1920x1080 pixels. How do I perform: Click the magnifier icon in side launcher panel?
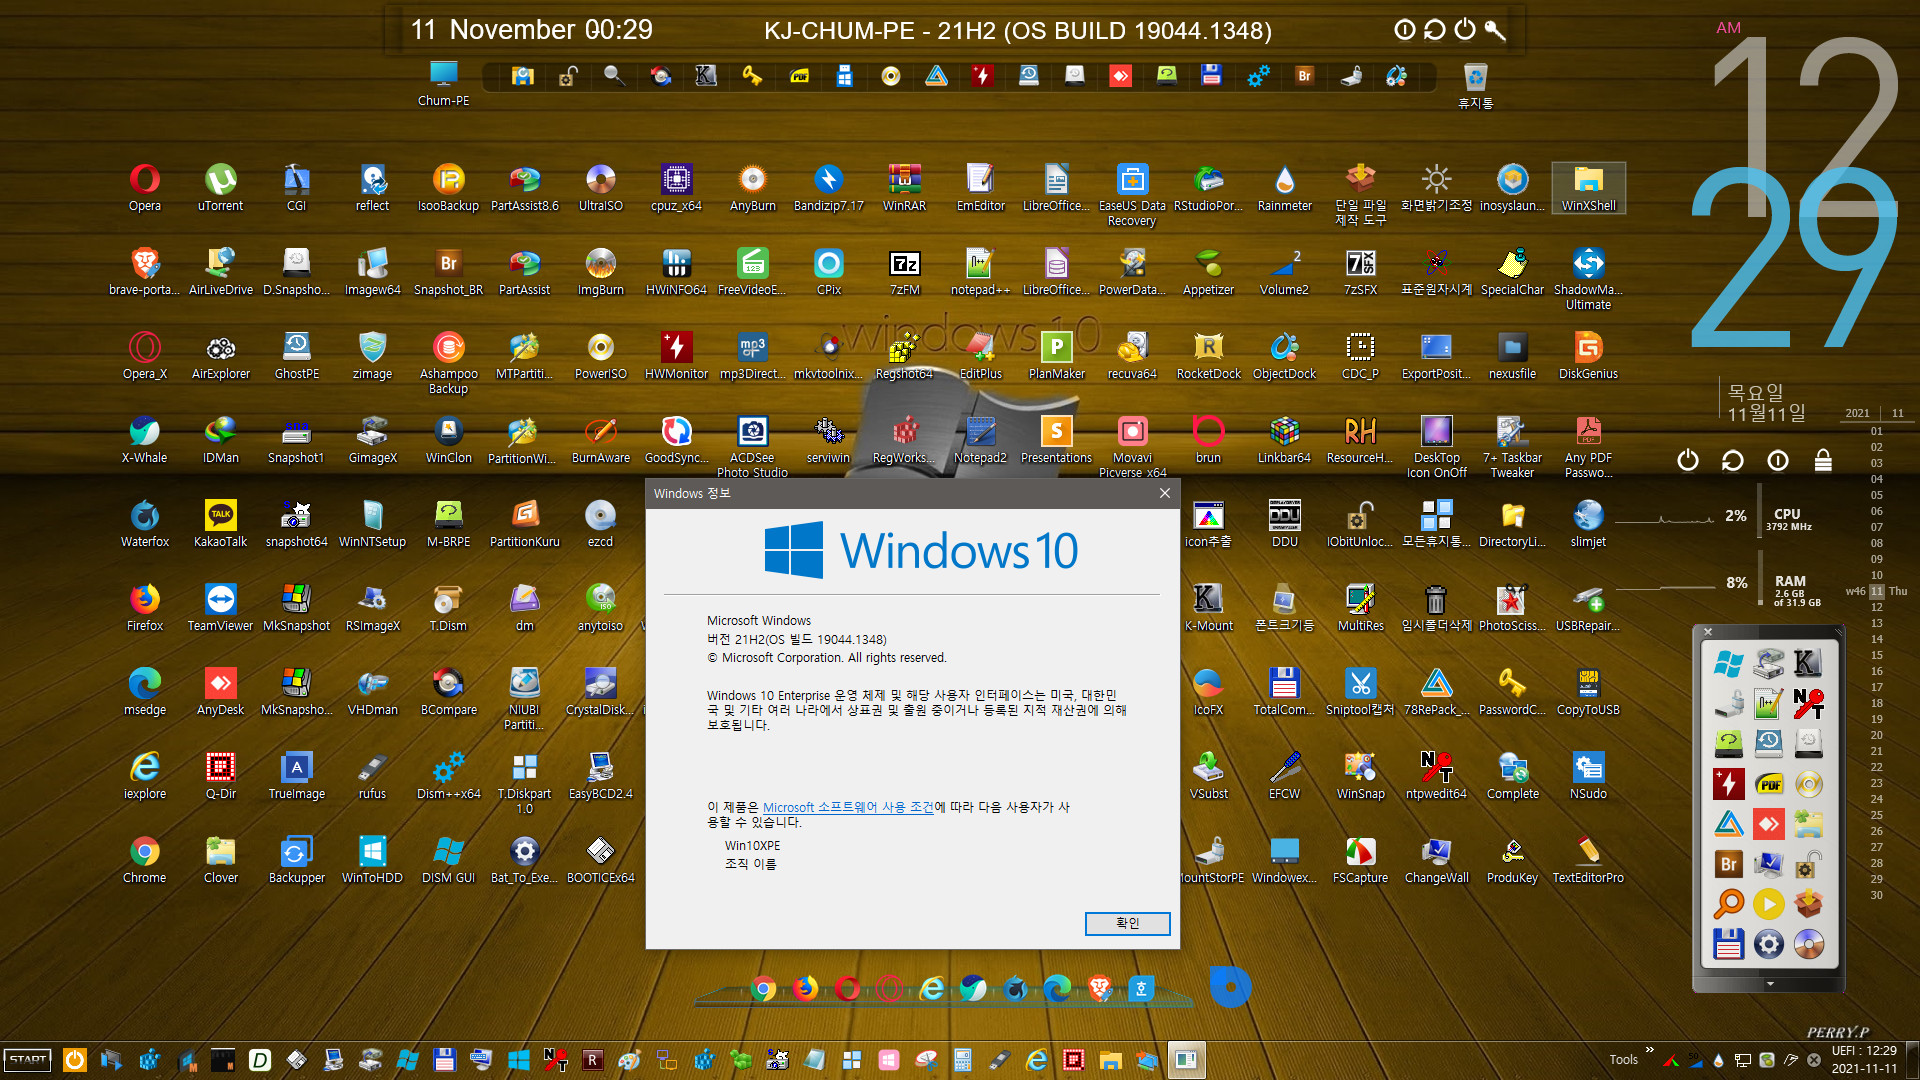pos(1728,904)
